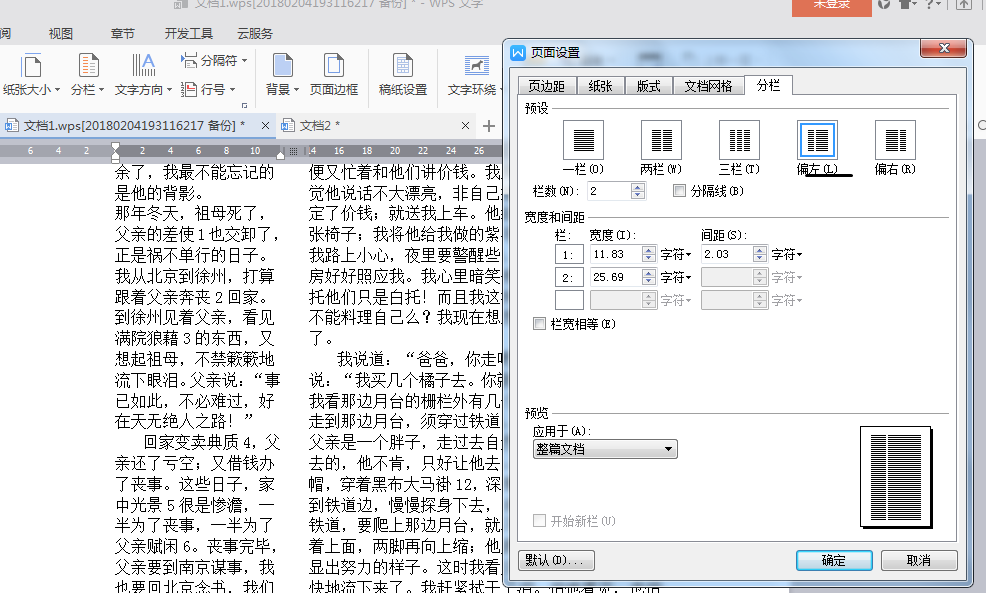Switch to the document grid (文档网格) tab
986x593 pixels.
pyautogui.click(x=708, y=86)
